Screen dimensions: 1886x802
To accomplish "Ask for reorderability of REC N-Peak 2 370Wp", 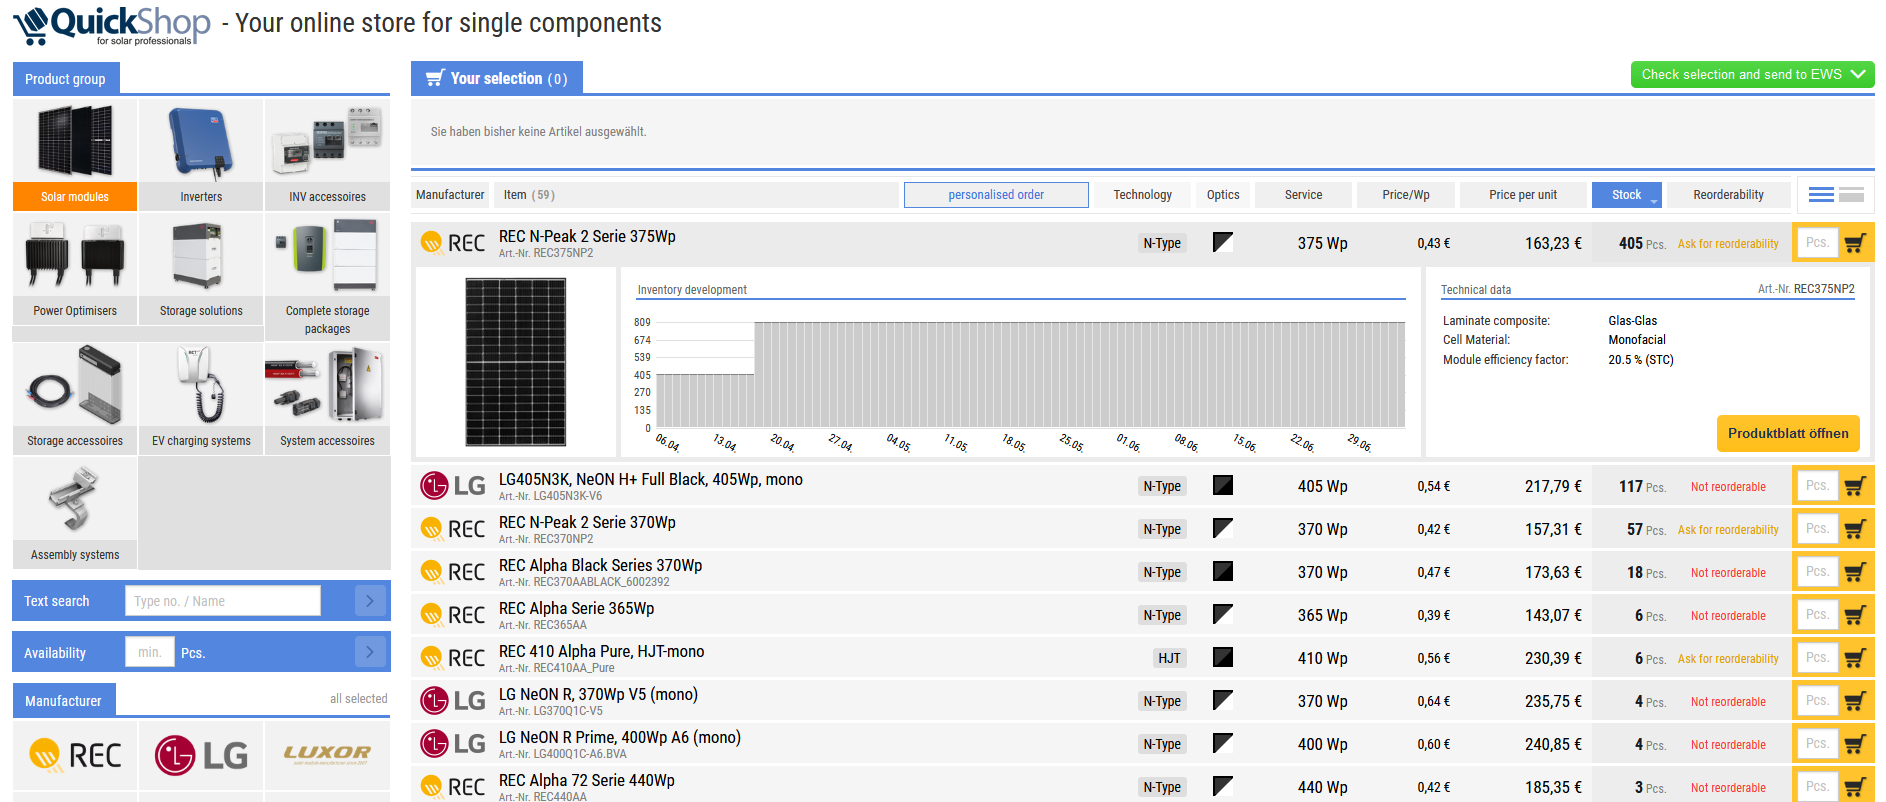I will [x=1728, y=530].
